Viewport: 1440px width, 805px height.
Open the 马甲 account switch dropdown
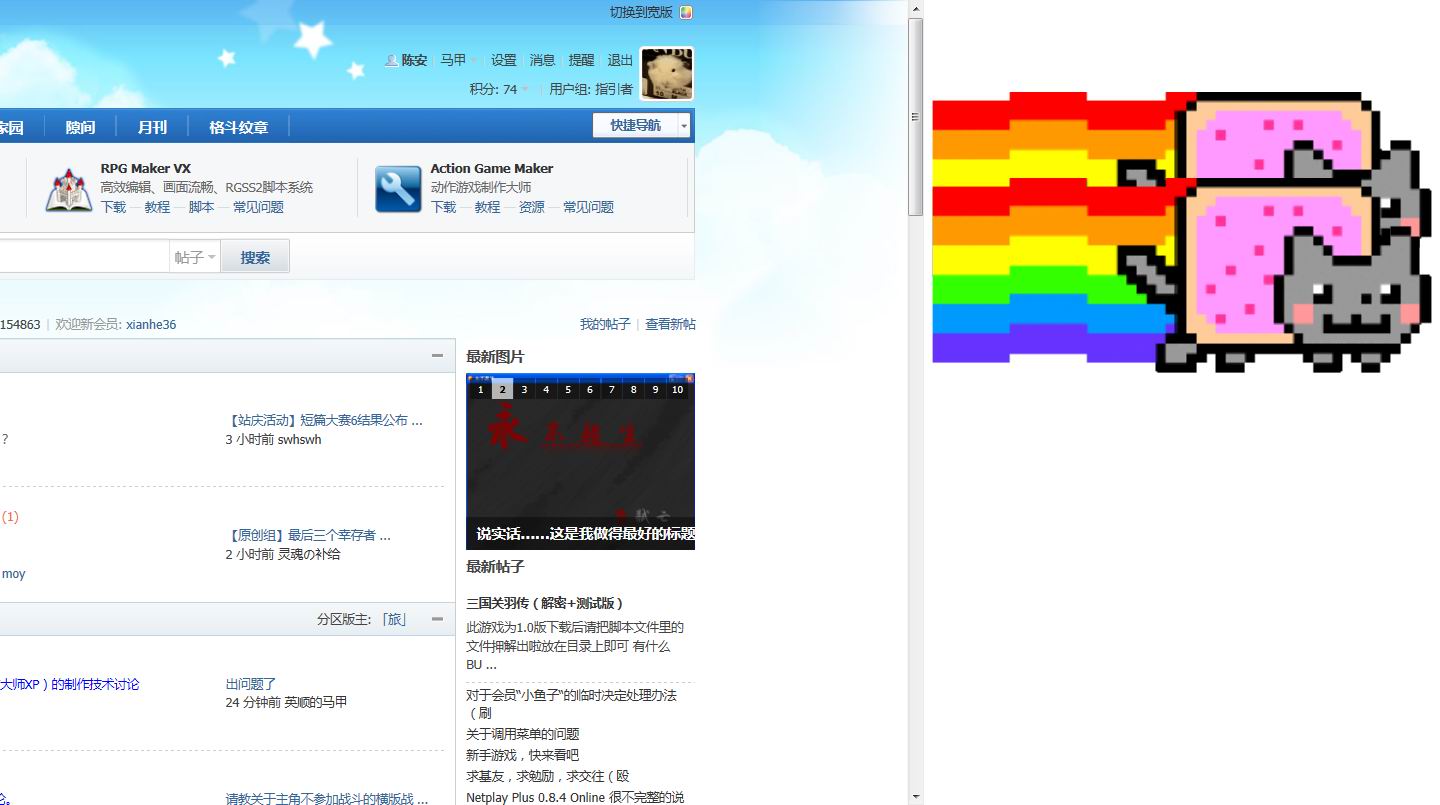click(460, 60)
